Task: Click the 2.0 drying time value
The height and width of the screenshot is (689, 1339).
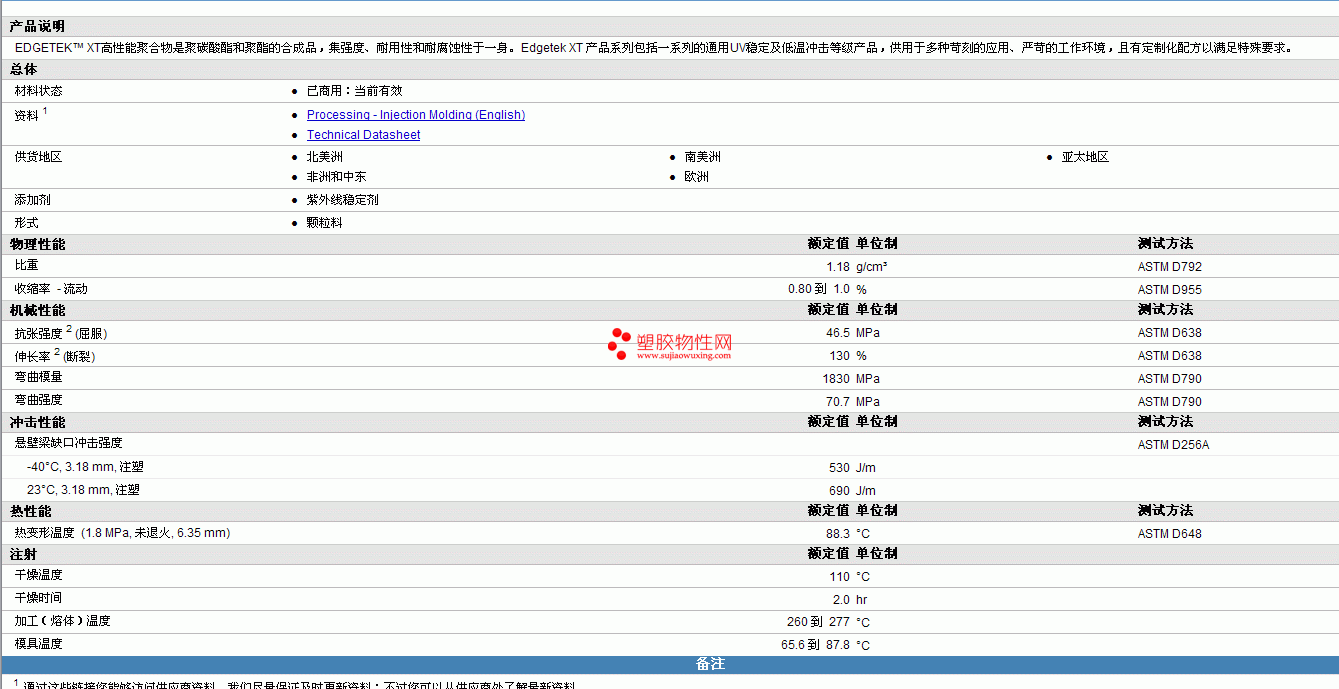Action: click(841, 600)
